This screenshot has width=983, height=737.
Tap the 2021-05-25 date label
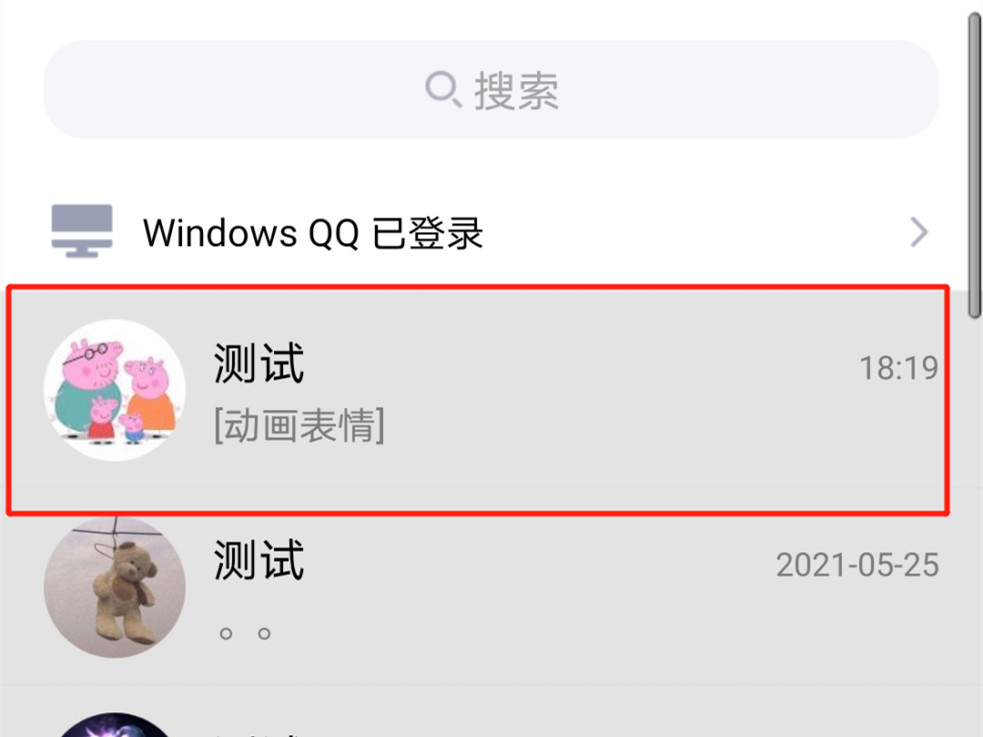click(x=857, y=565)
